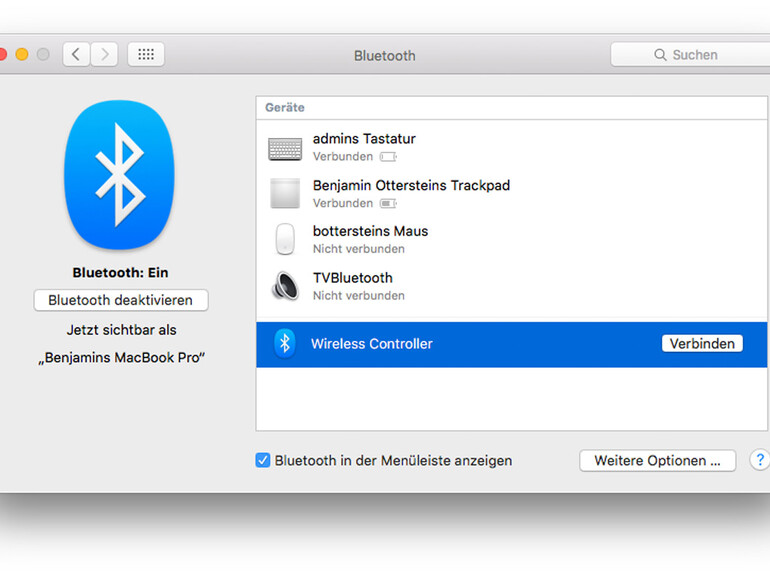Viewport: 770px width, 578px height.
Task: Select Wireless Controller device name
Action: [372, 344]
